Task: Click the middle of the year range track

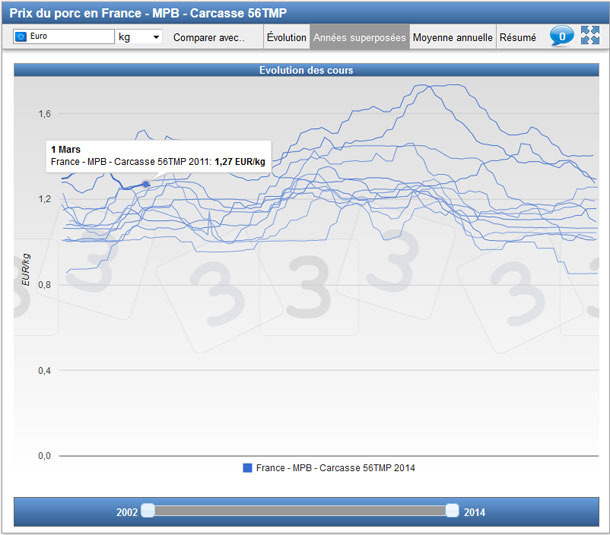Action: [300, 511]
